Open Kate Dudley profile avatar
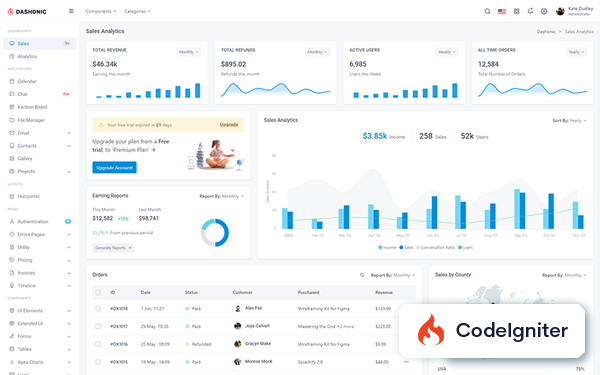This screenshot has height=375, width=600. pyautogui.click(x=560, y=11)
